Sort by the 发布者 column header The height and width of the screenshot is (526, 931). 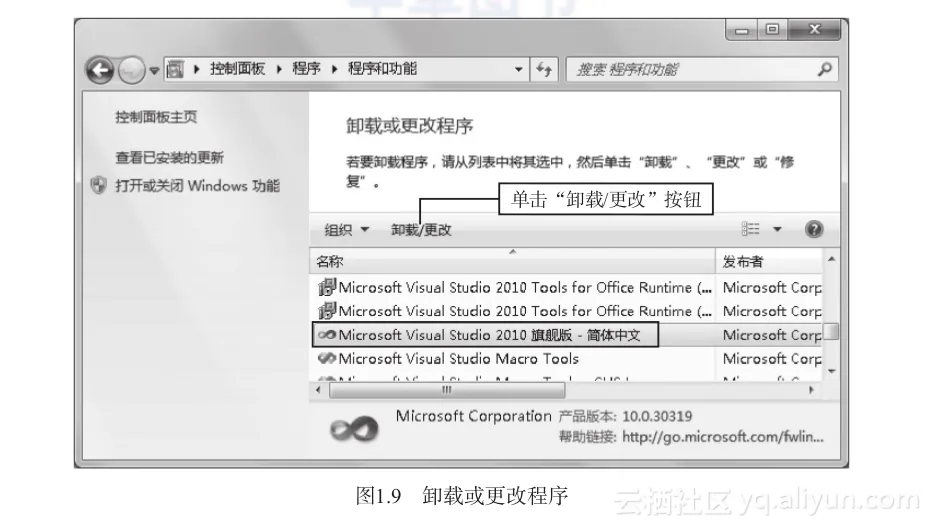tap(770, 261)
